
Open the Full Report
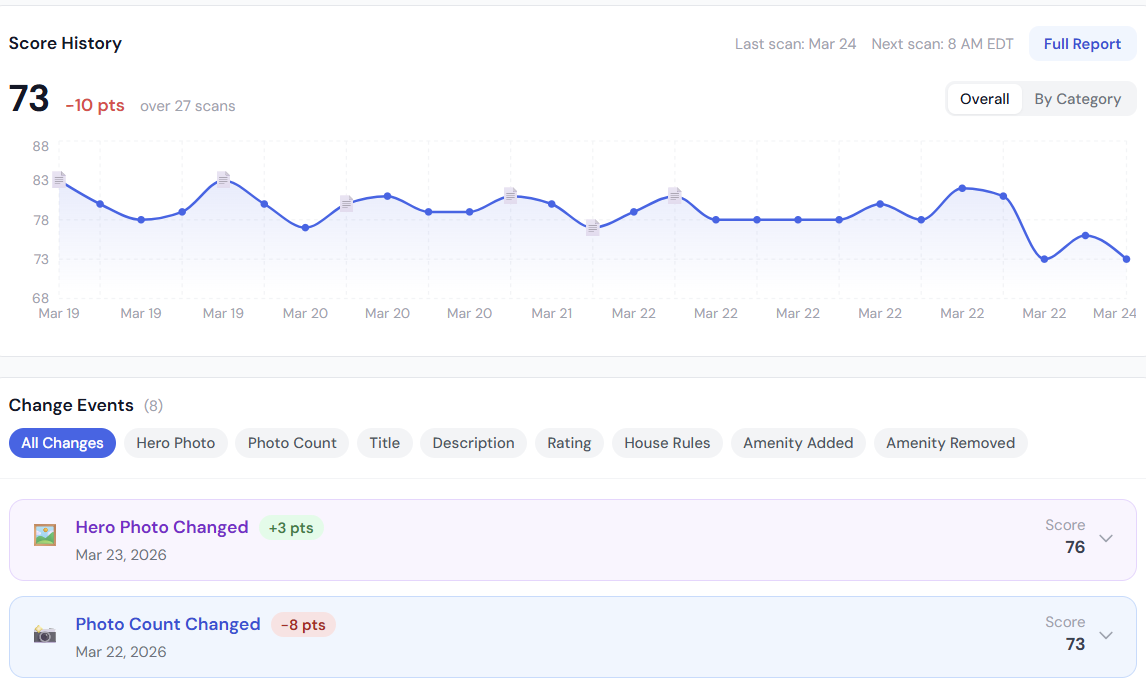point(1082,43)
